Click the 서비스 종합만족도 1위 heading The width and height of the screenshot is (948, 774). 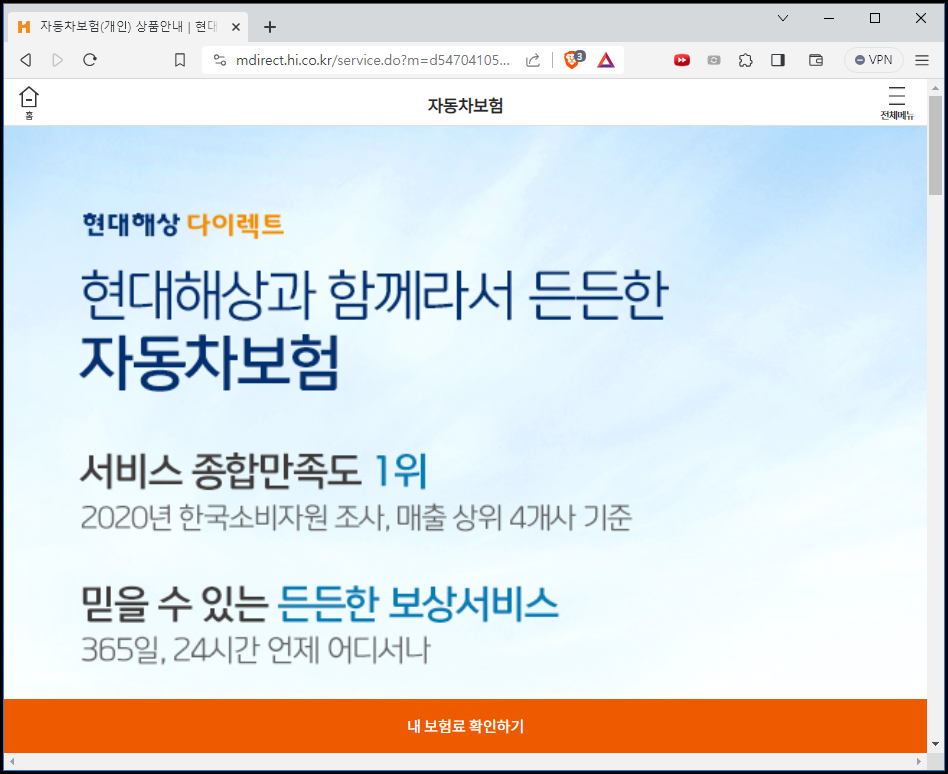(x=254, y=470)
